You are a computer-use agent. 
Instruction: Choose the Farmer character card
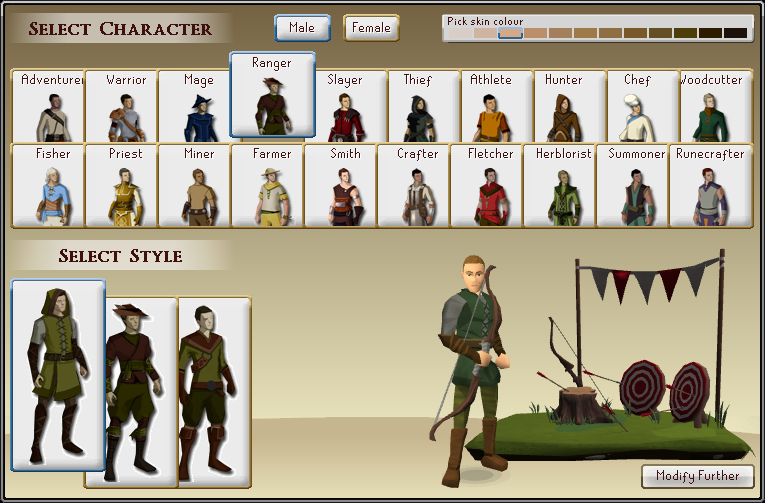point(267,185)
